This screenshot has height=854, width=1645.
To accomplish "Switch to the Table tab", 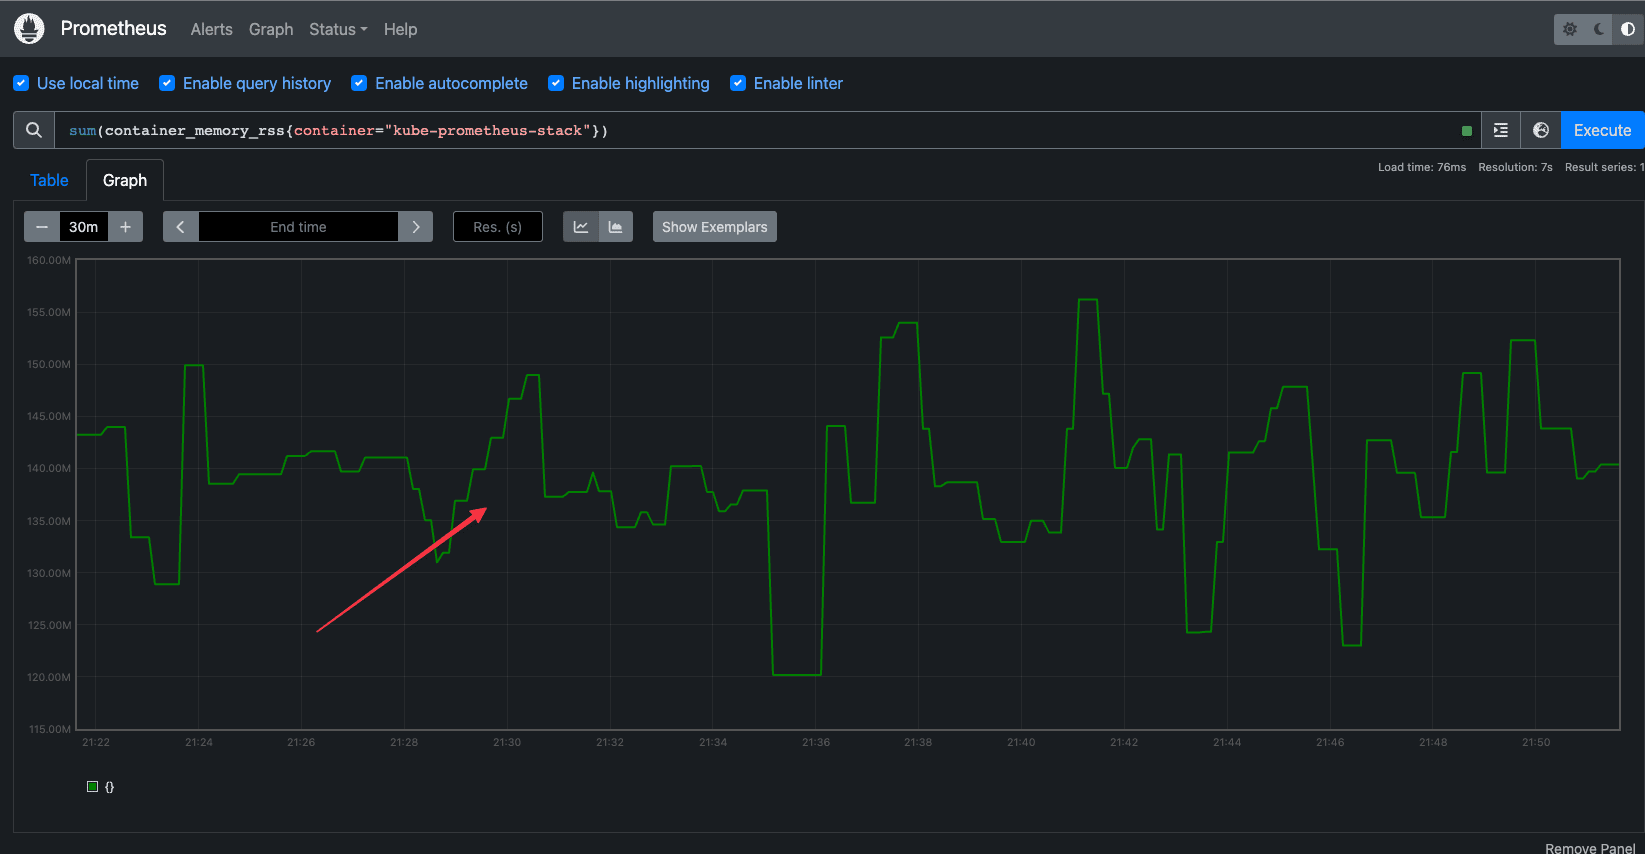I will (49, 180).
